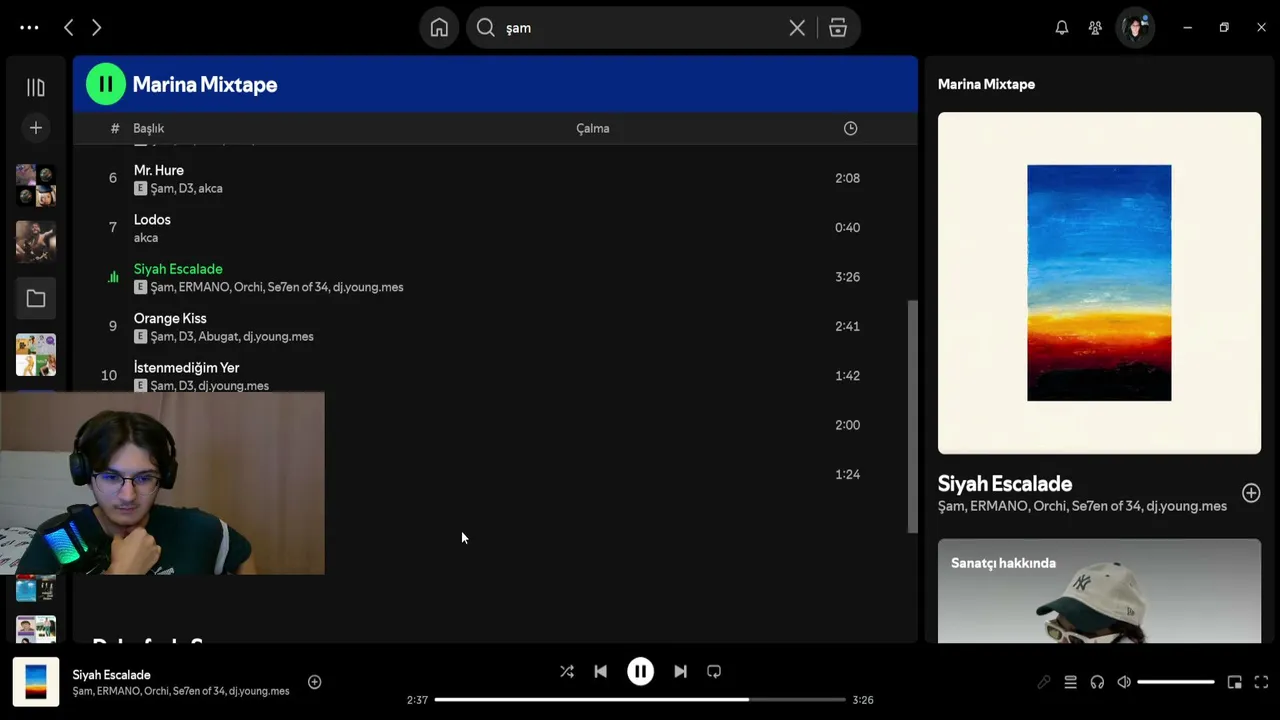The width and height of the screenshot is (1280, 720).
Task: Add Siyah Escalade to library from the right panel
Action: pyautogui.click(x=1251, y=493)
